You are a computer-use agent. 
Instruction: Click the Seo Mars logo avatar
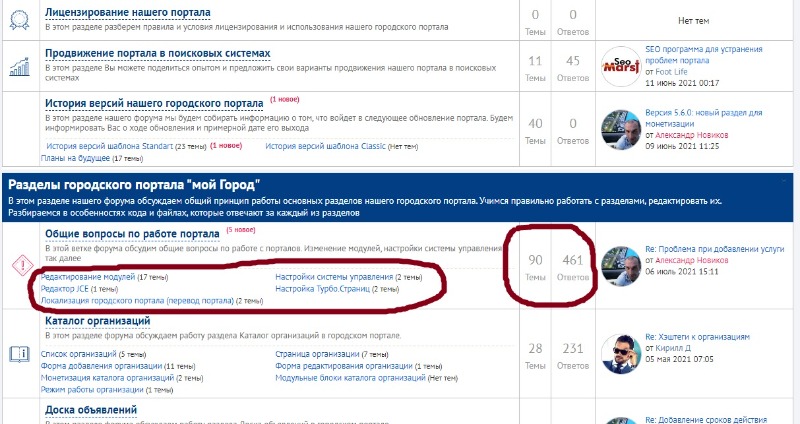tap(620, 66)
